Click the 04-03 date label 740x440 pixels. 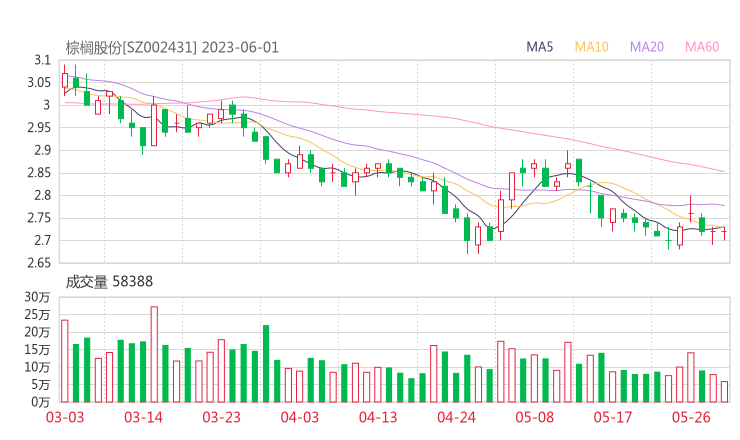pyautogui.click(x=300, y=417)
